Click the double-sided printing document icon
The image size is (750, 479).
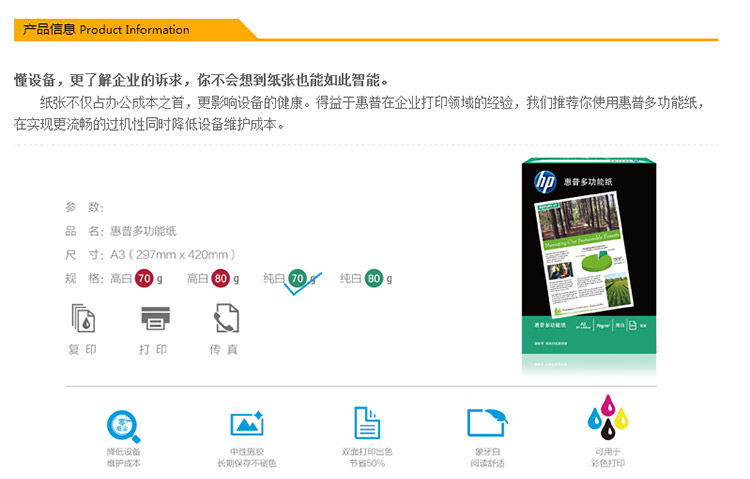367,423
